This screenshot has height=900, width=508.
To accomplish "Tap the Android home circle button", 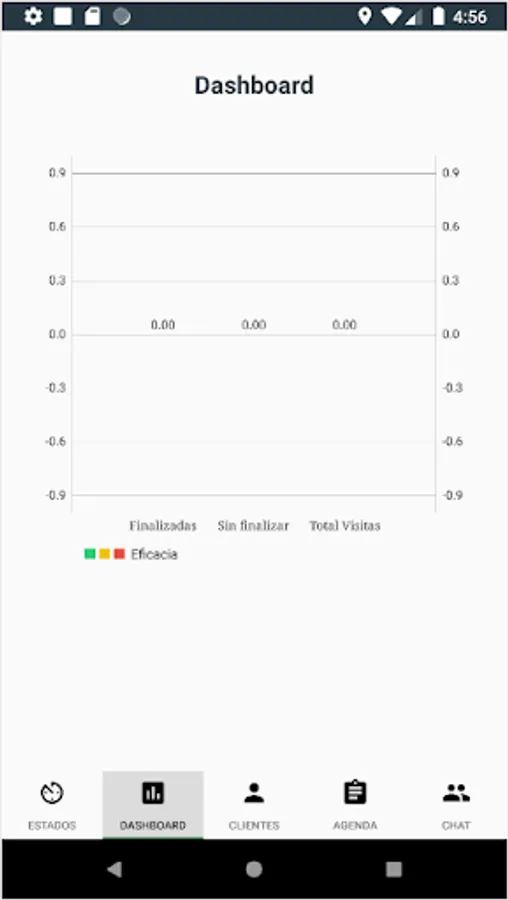I will click(x=254, y=869).
